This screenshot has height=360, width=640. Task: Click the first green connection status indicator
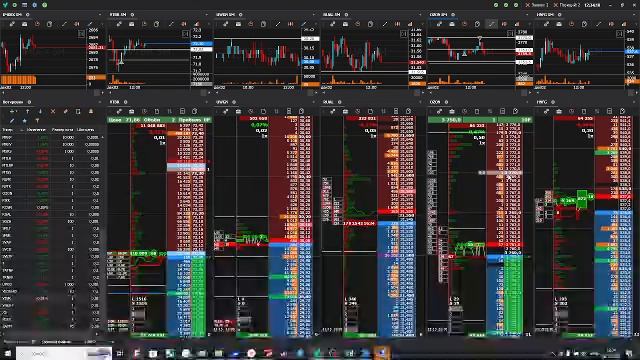click(496, 5)
